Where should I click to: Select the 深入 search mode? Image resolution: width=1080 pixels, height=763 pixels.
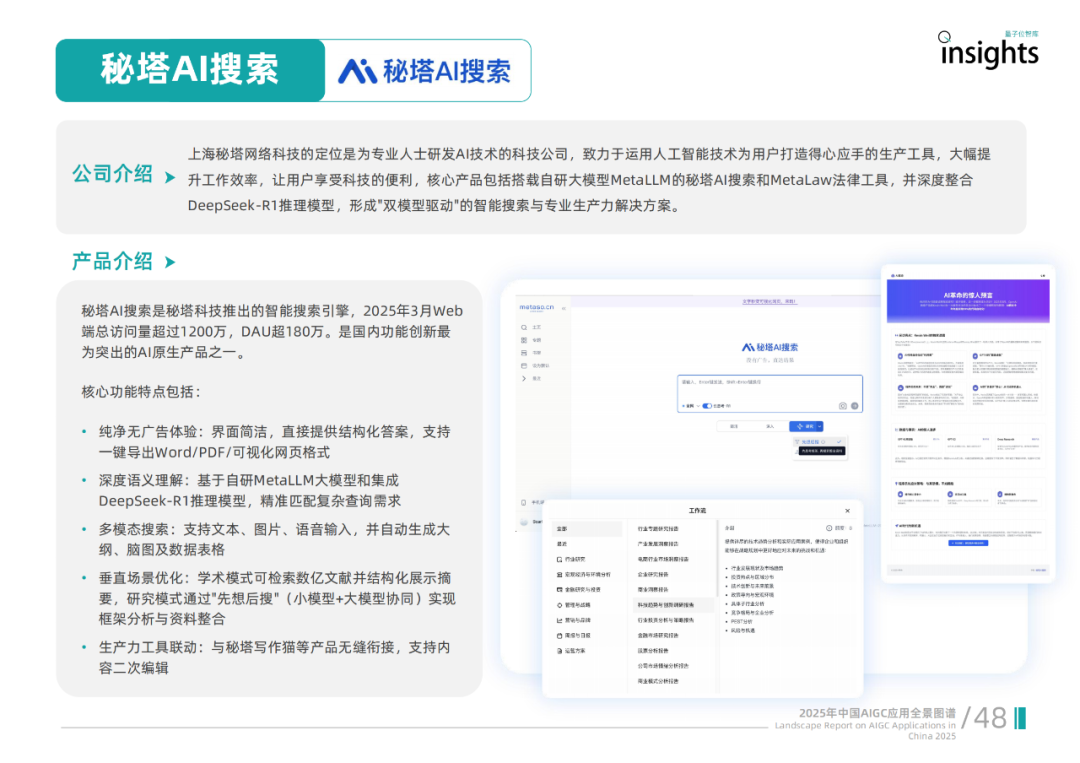coord(770,426)
